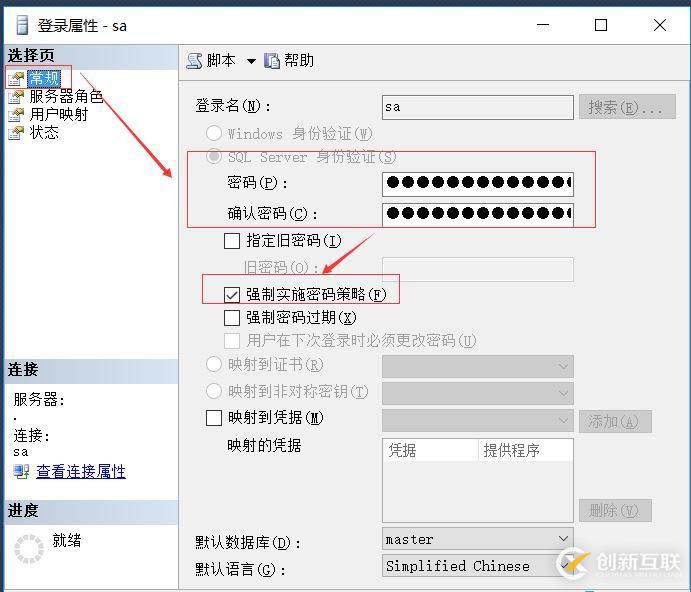Click the 凭据 column header

[431, 450]
